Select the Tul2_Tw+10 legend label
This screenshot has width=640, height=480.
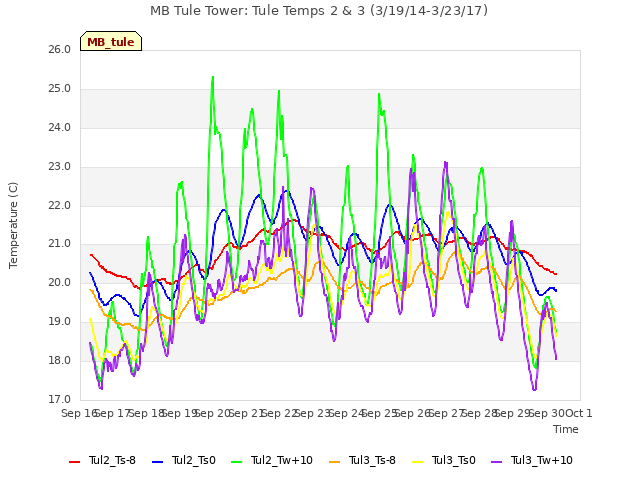coord(282,460)
